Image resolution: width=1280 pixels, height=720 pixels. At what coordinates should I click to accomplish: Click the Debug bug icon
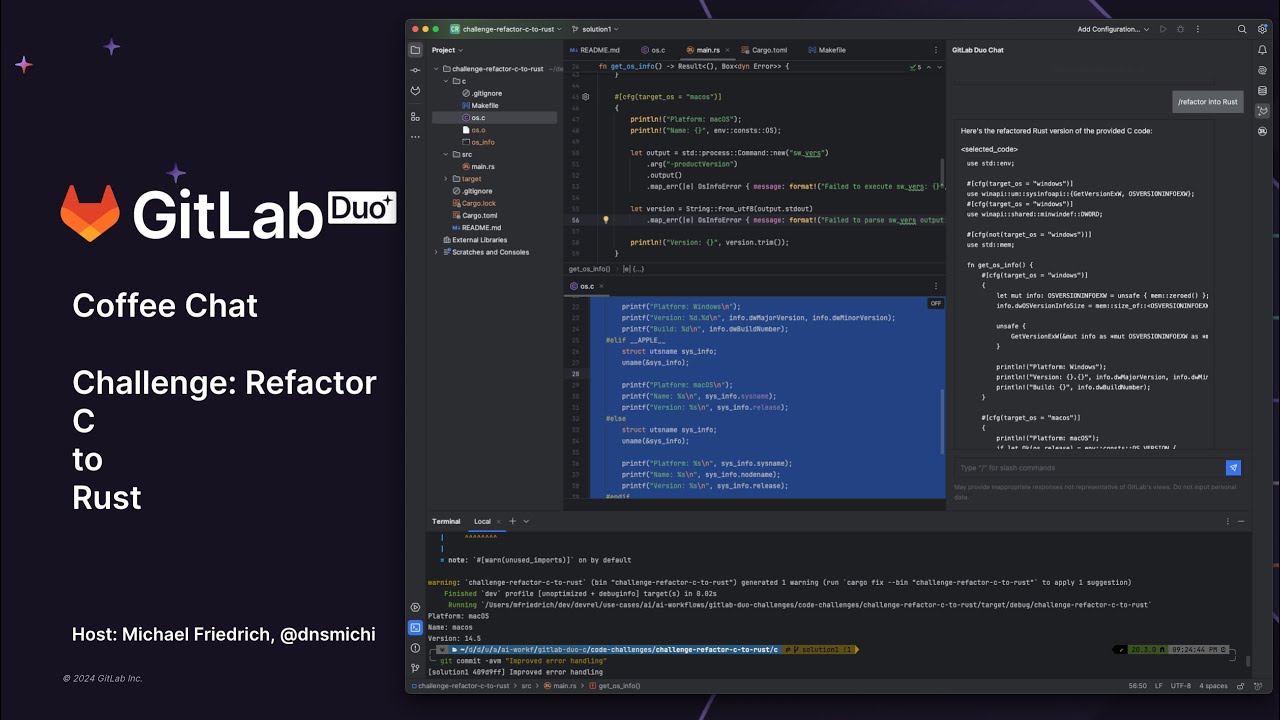[x=1181, y=29]
